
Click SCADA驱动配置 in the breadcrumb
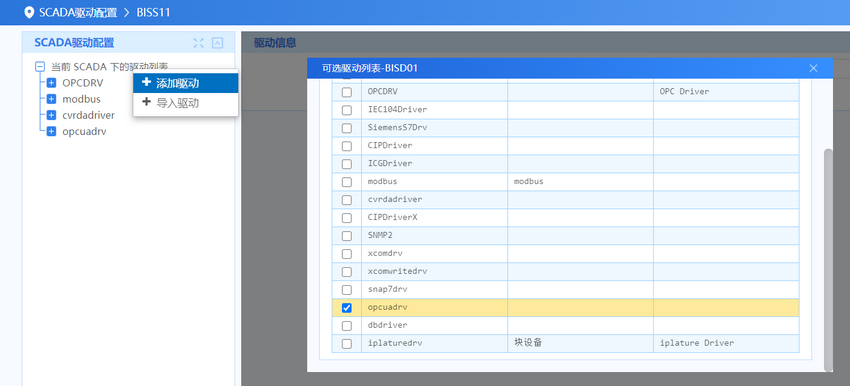78,12
